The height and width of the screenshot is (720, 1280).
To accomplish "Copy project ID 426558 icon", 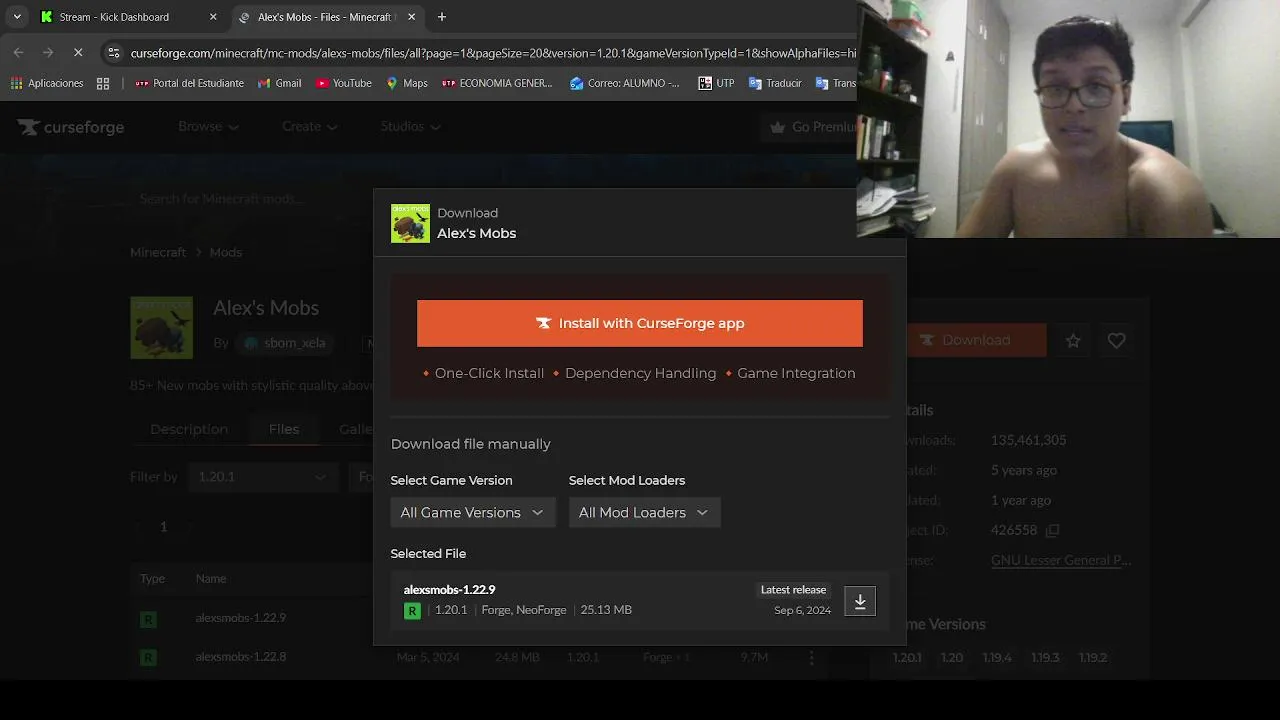I will (1052, 530).
